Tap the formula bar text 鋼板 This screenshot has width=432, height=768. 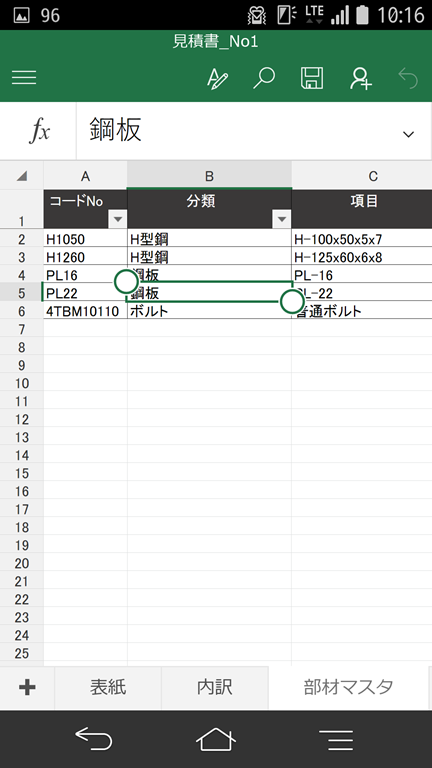click(x=116, y=131)
